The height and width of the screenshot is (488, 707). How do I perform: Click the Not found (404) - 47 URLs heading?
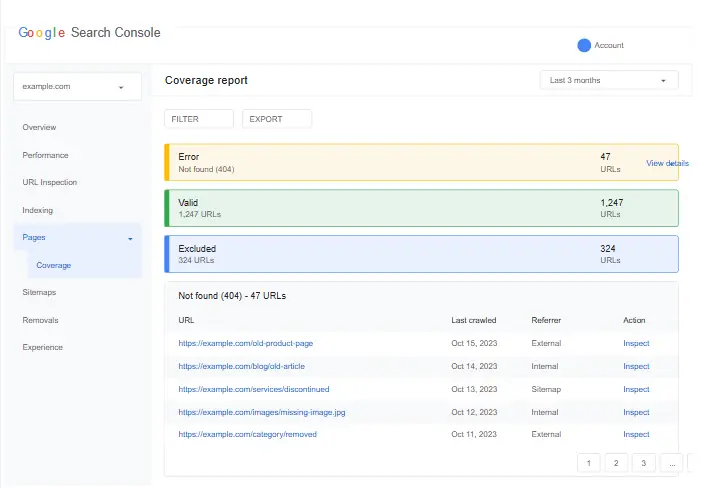[232, 296]
